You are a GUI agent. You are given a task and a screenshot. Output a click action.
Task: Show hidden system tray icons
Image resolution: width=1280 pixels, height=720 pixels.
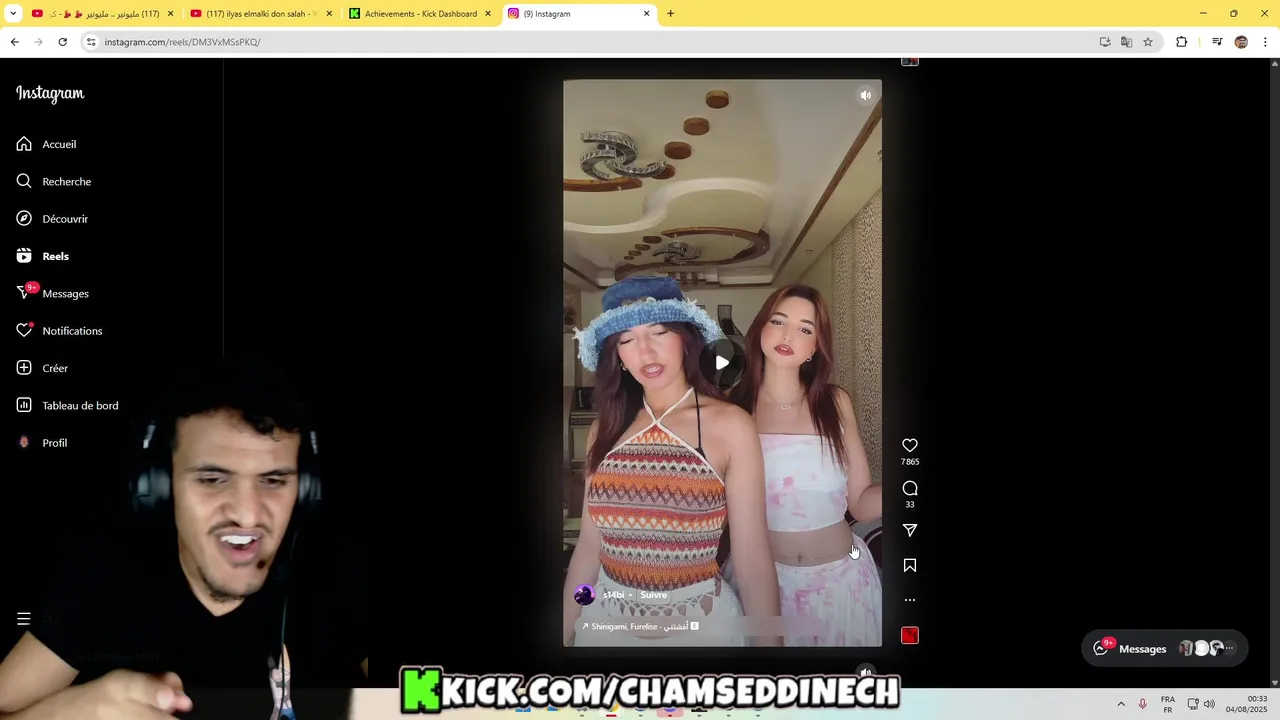coord(1120,704)
